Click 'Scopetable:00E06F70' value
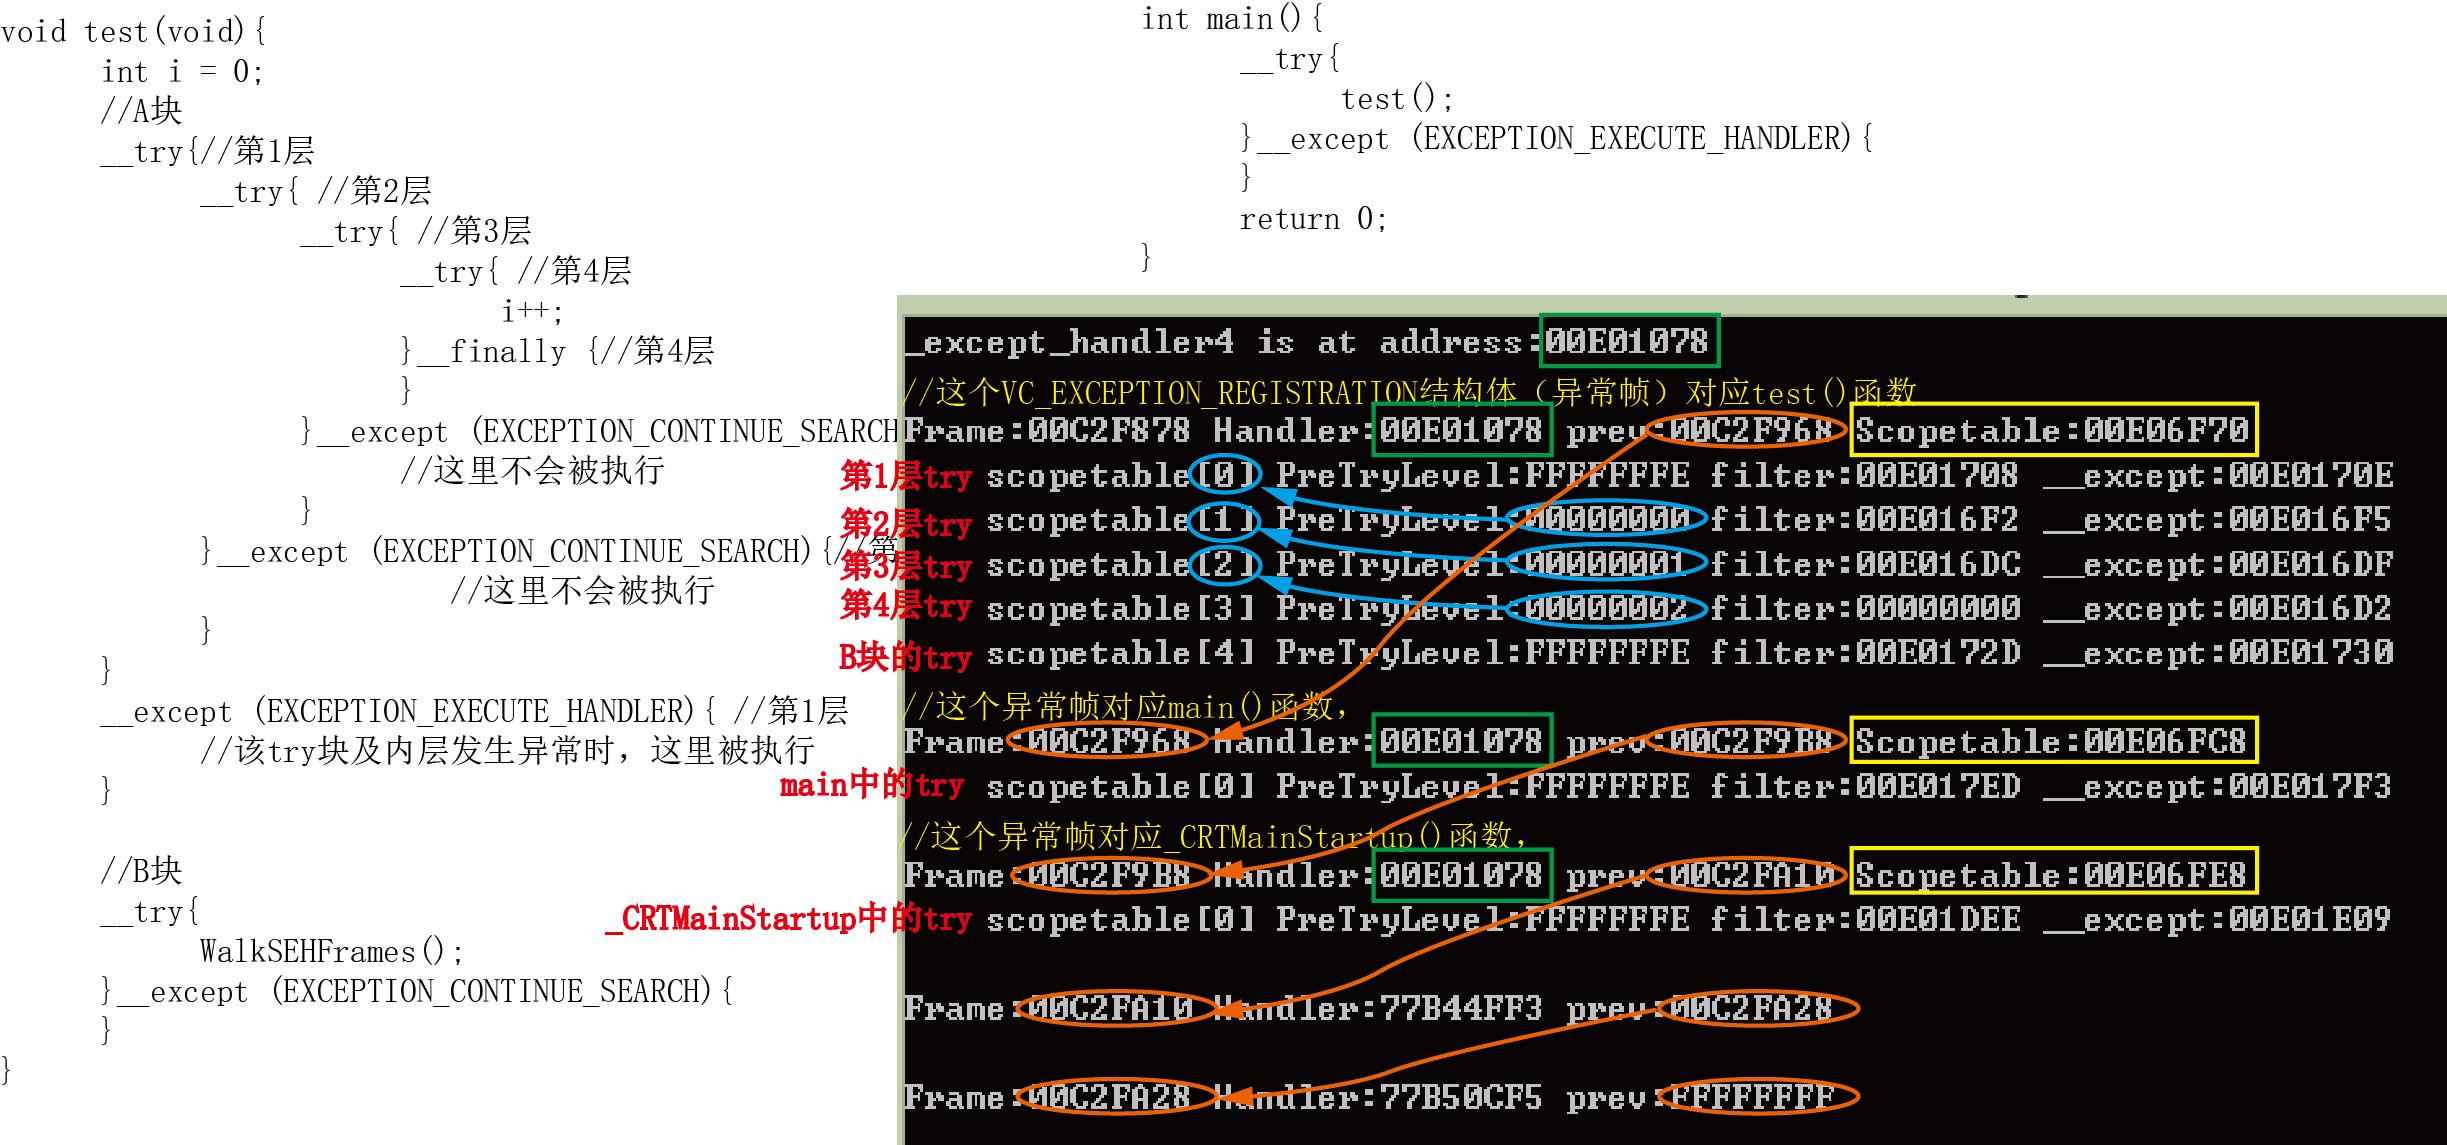The image size is (2447, 1145). click(x=2052, y=431)
